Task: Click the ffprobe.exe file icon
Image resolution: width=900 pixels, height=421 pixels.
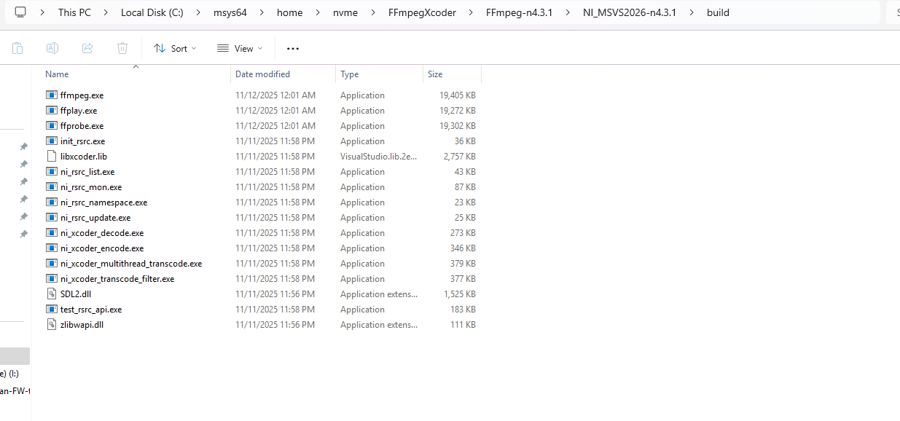Action: tap(52, 126)
